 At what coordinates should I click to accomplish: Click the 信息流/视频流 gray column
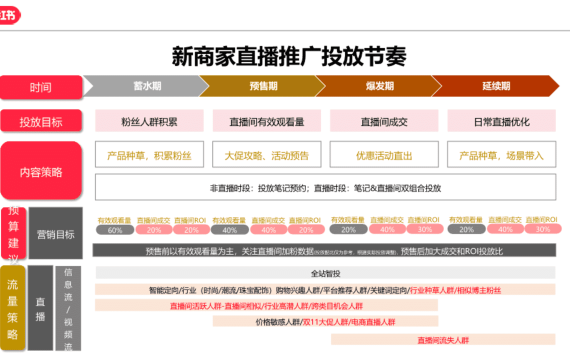(68, 308)
